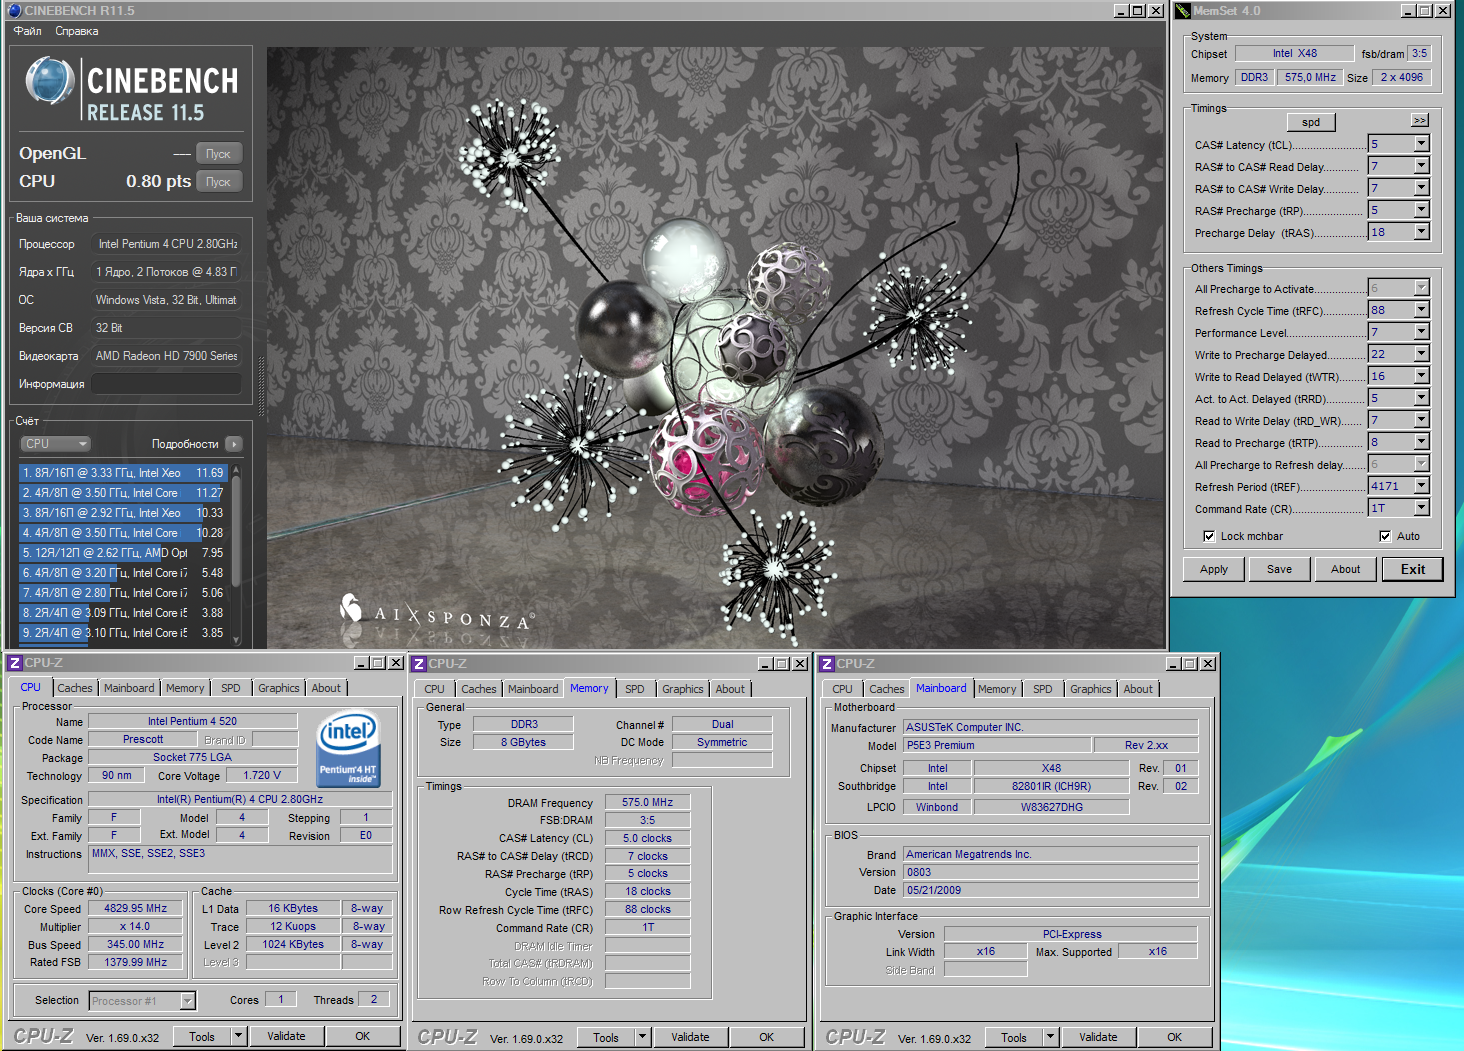The width and height of the screenshot is (1464, 1051).
Task: Open the Write to Precharge Delayed dropdown
Action: pos(1421,354)
